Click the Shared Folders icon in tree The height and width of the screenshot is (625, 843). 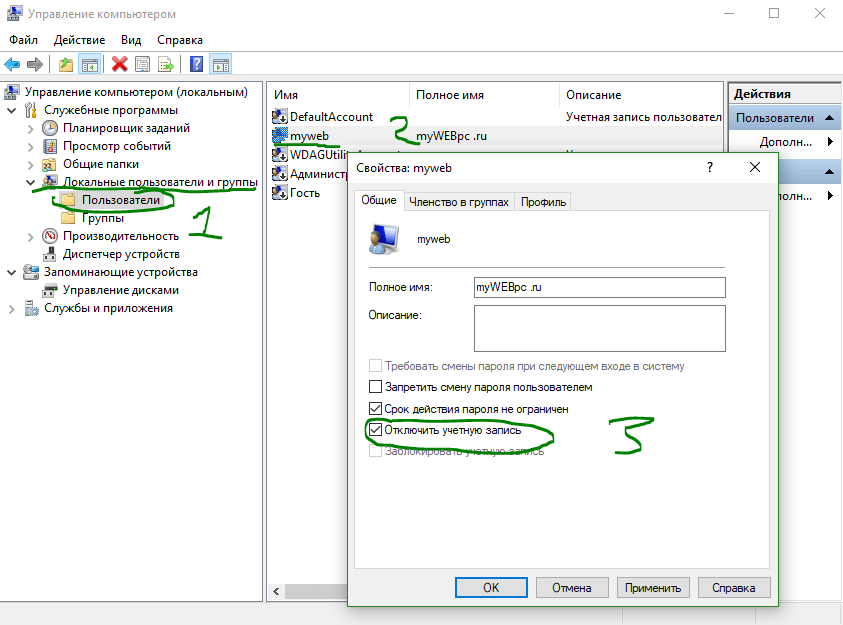click(49, 164)
